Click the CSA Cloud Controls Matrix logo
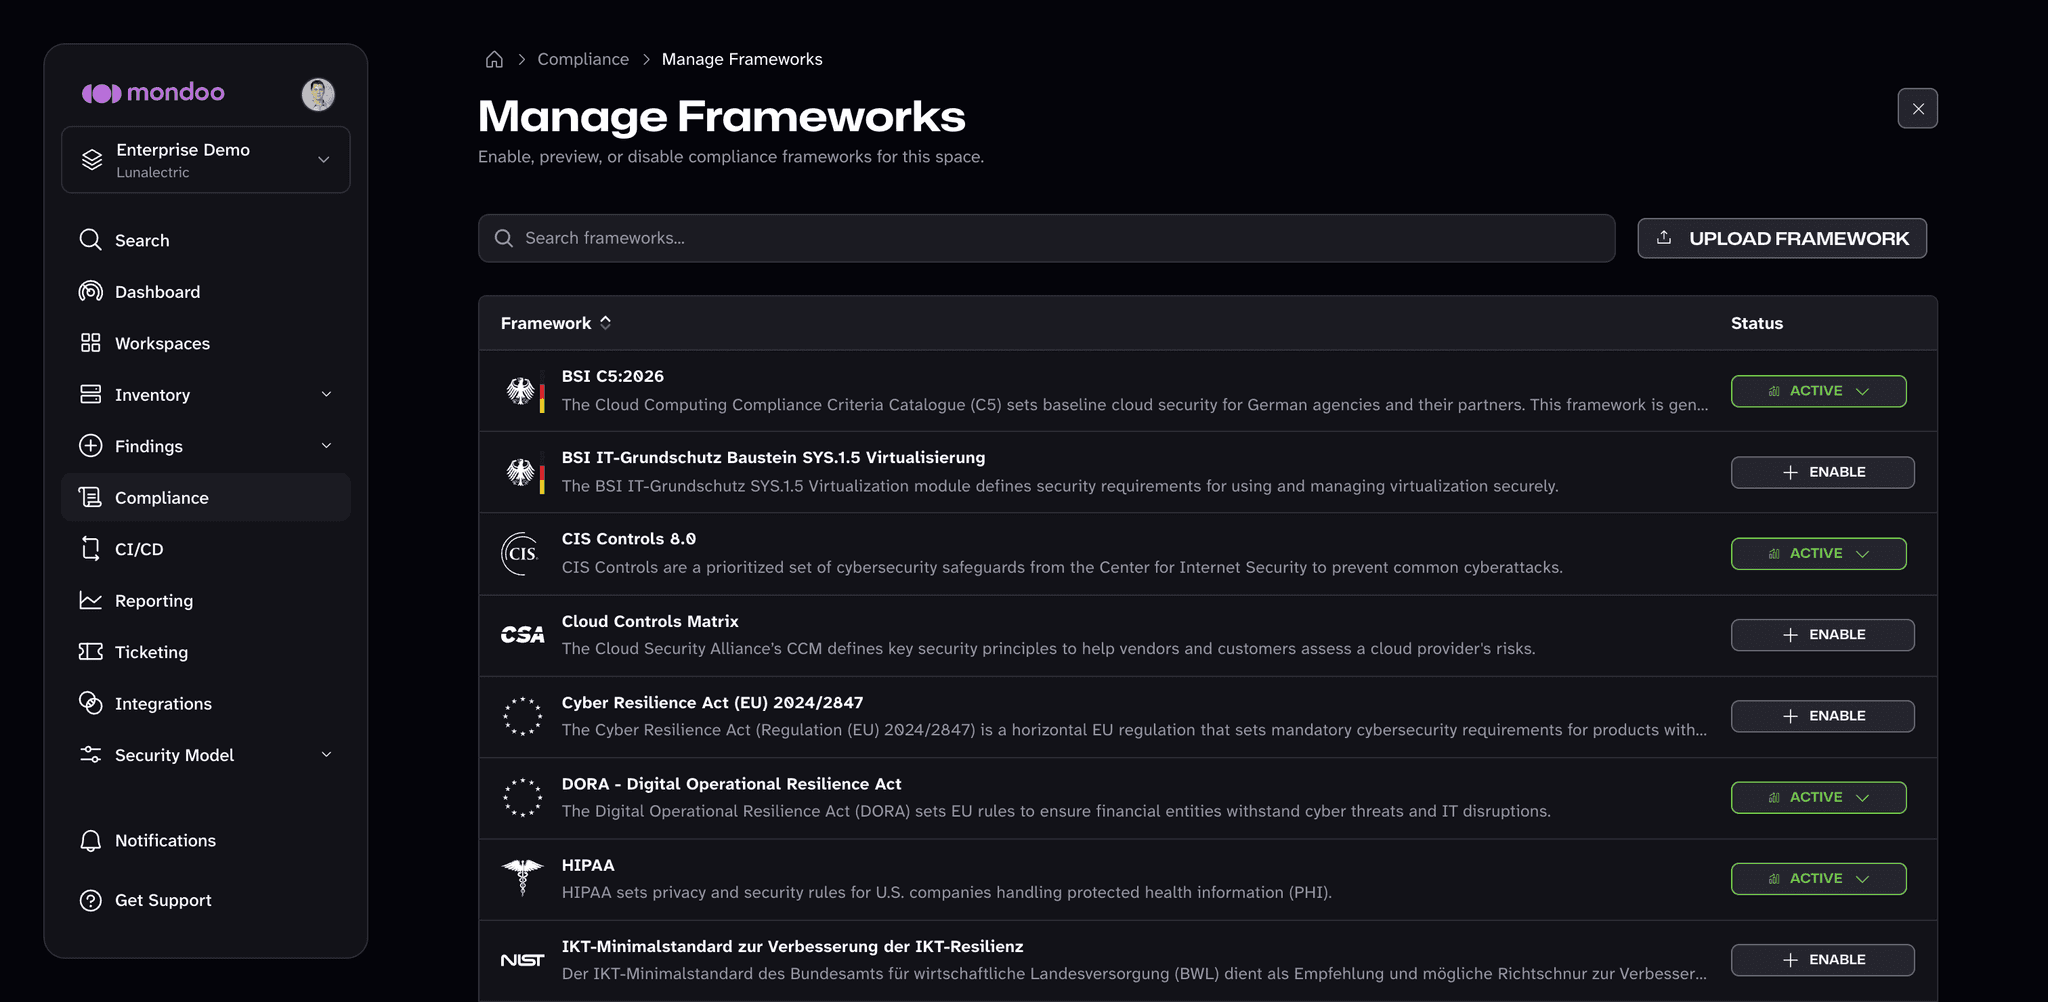Image resolution: width=2048 pixels, height=1002 pixels. pos(523,635)
